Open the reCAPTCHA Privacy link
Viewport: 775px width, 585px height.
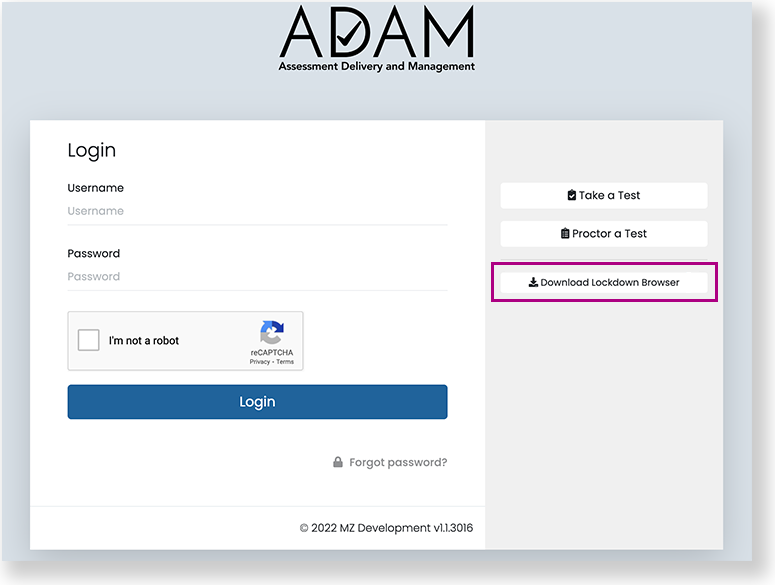coord(259,362)
